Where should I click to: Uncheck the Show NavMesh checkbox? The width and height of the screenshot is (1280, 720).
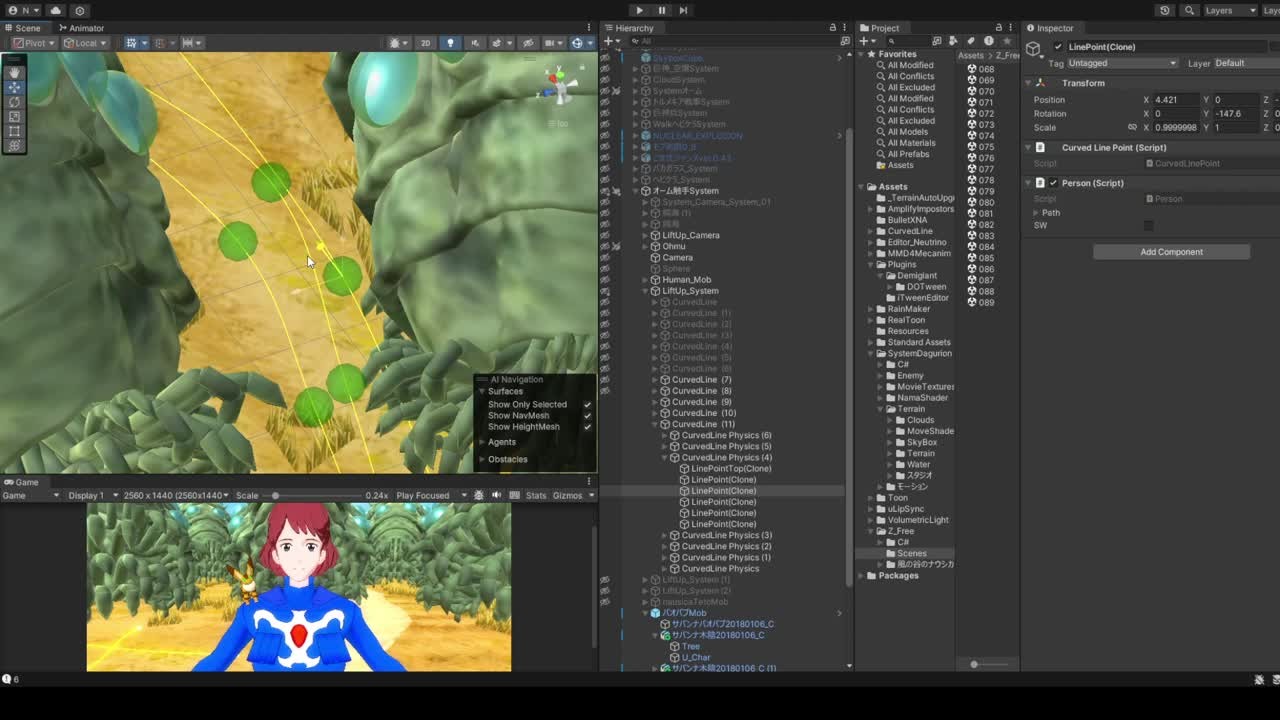pyautogui.click(x=587, y=416)
